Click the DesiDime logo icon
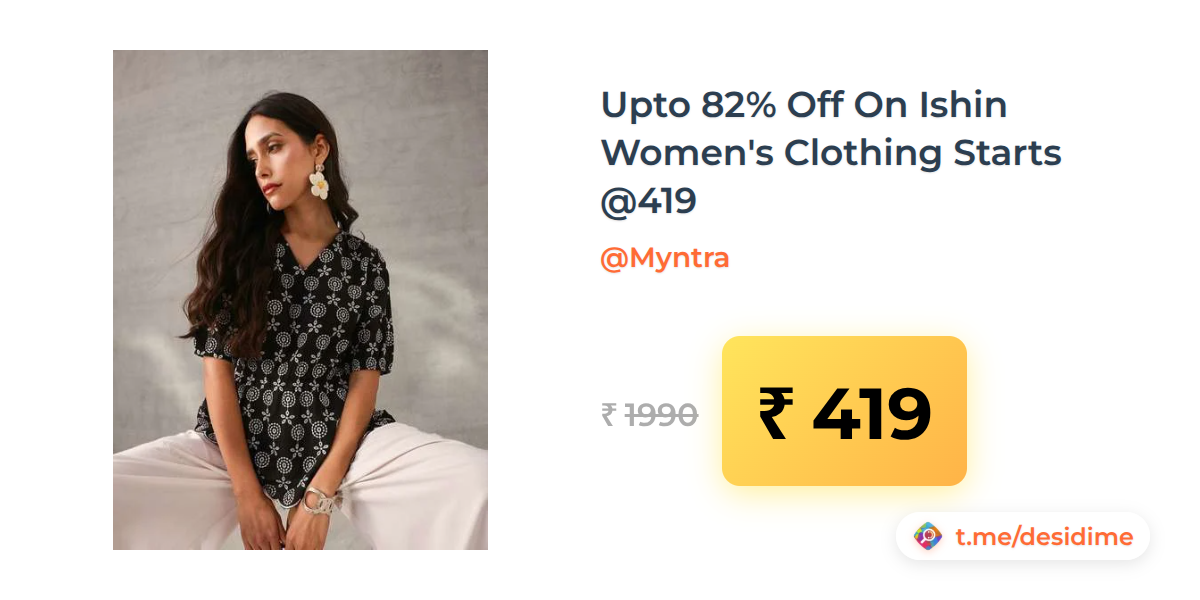Screen dimensions: 1200x600 (928, 537)
